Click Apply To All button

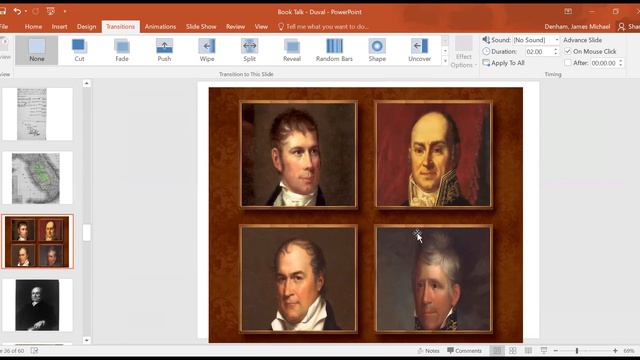pyautogui.click(x=504, y=63)
